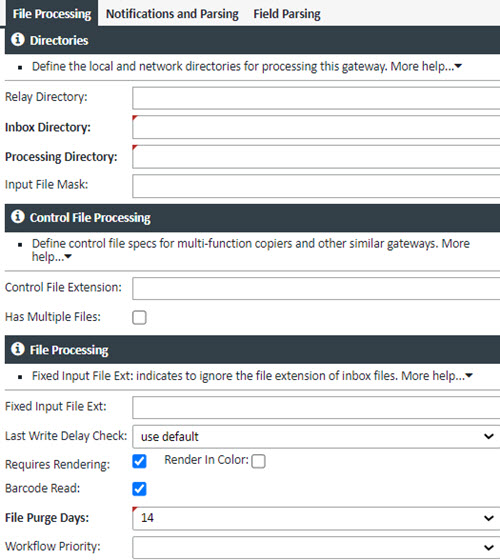Expand More help under Directories
Image resolution: width=500 pixels, height=560 pixels.
[x=426, y=66]
